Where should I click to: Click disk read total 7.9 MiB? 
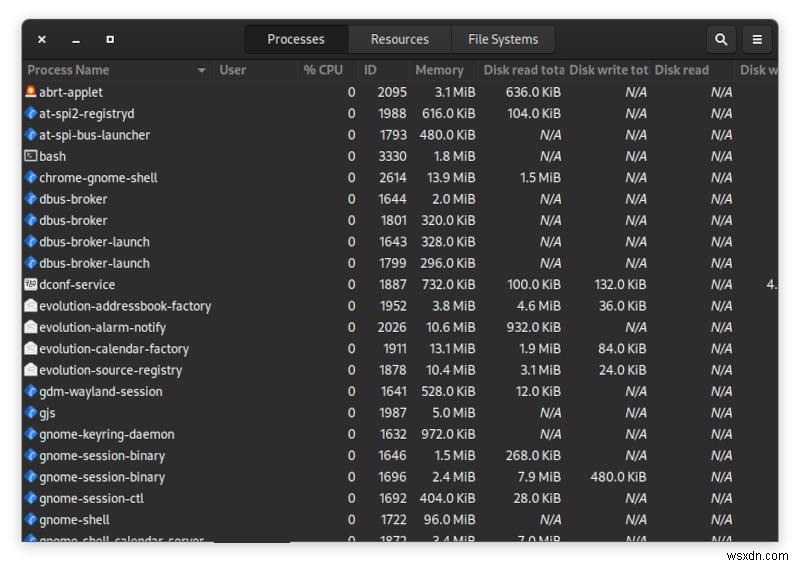click(538, 477)
